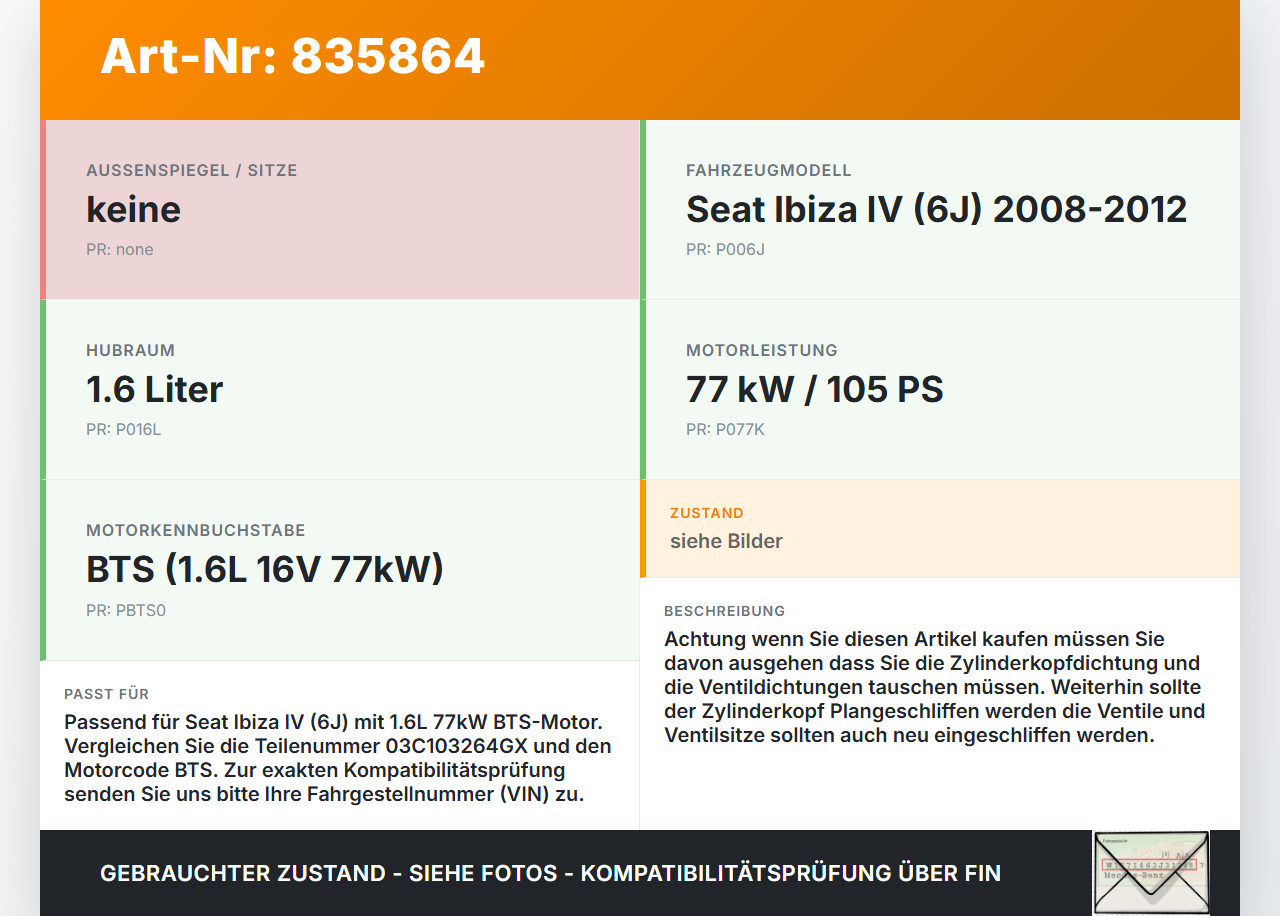This screenshot has width=1280, height=916.
Task: Click the 'Achtung wenn Sie diesen Artikel' description paragraph
Action: [934, 687]
